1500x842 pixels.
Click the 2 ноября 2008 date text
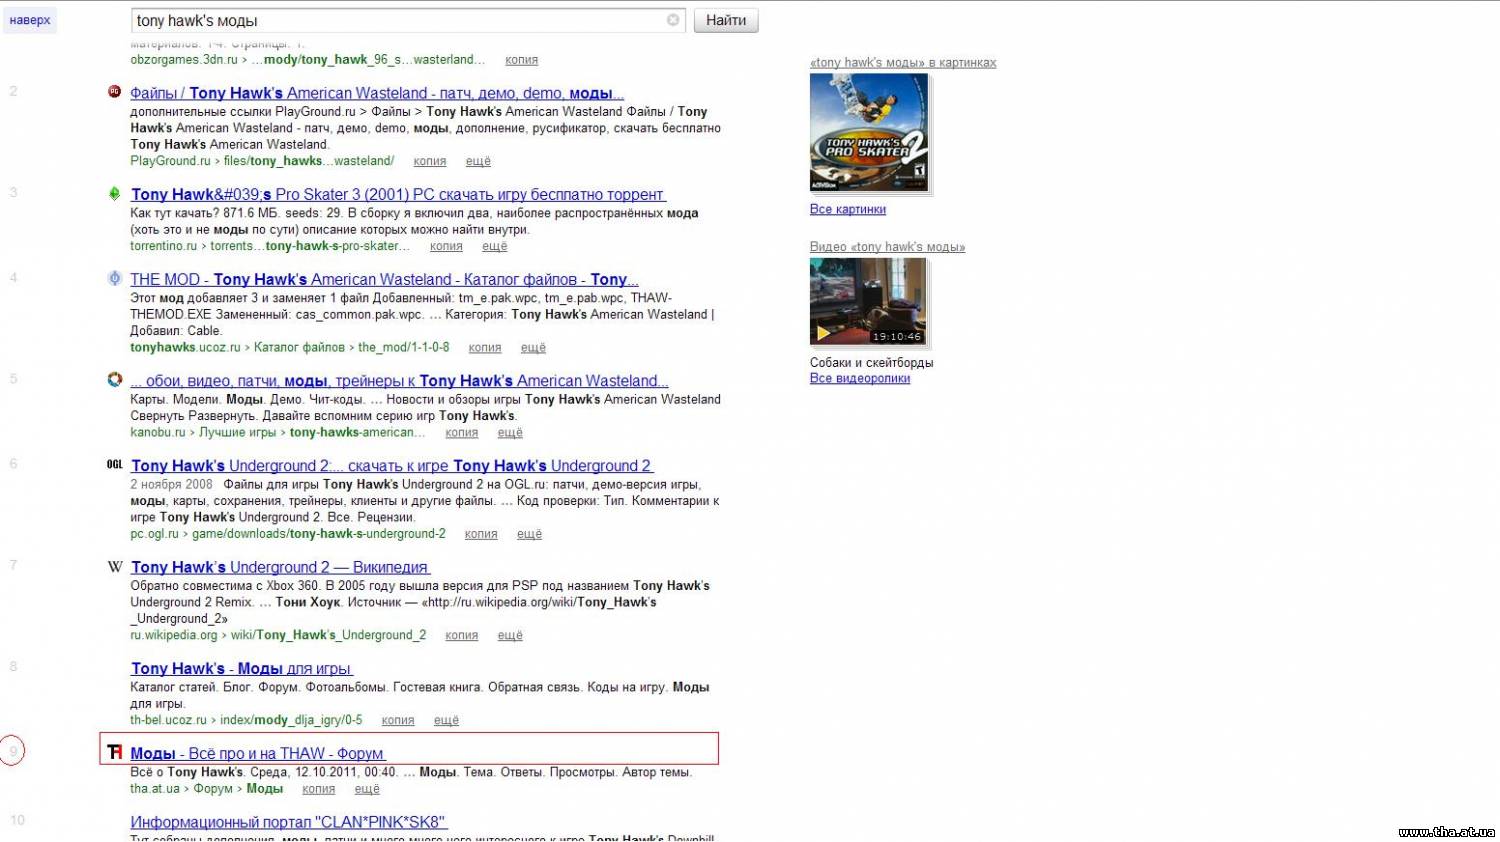[x=171, y=484]
